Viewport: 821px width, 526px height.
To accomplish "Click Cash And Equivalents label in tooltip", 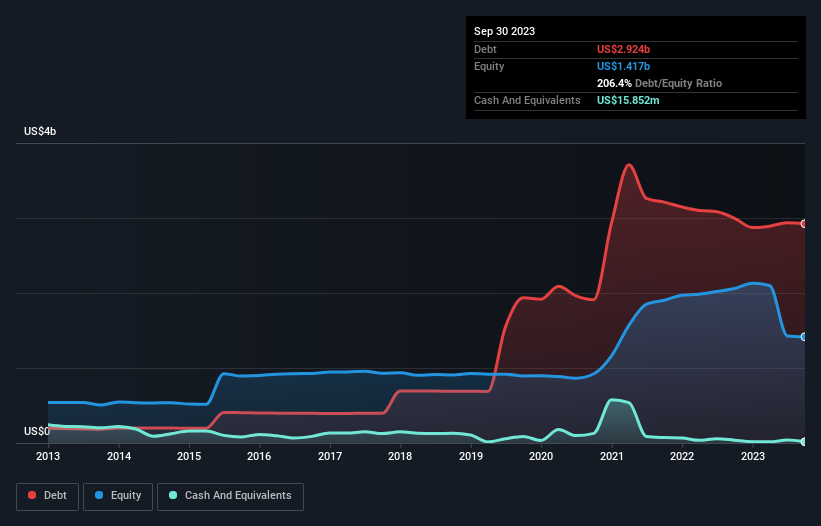I will (527, 100).
